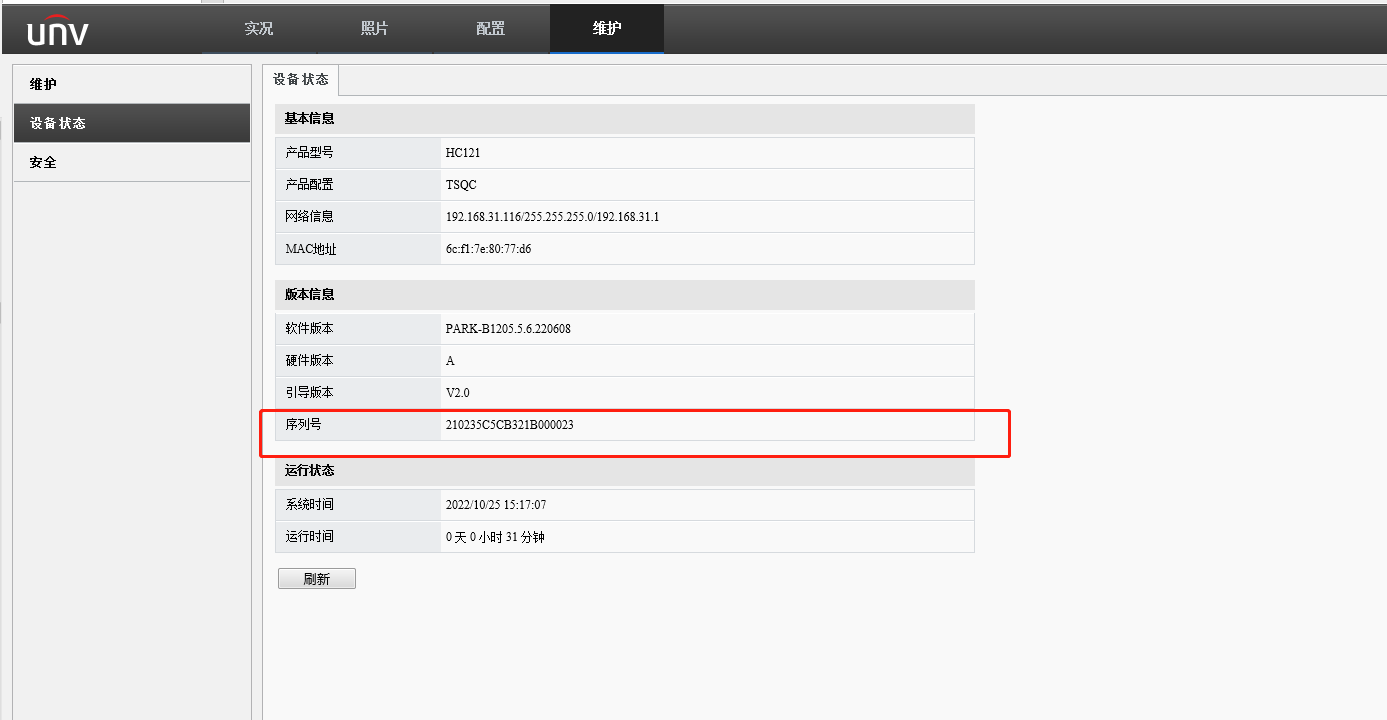Click the 引导版本 label
Viewport: 1387px width, 720px height.
pos(310,393)
